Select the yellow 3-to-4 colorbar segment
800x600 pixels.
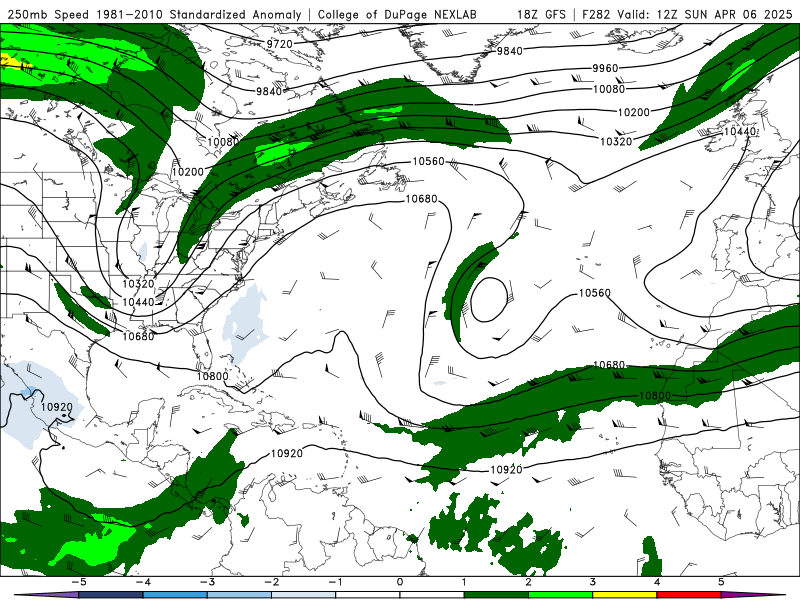(x=624, y=595)
